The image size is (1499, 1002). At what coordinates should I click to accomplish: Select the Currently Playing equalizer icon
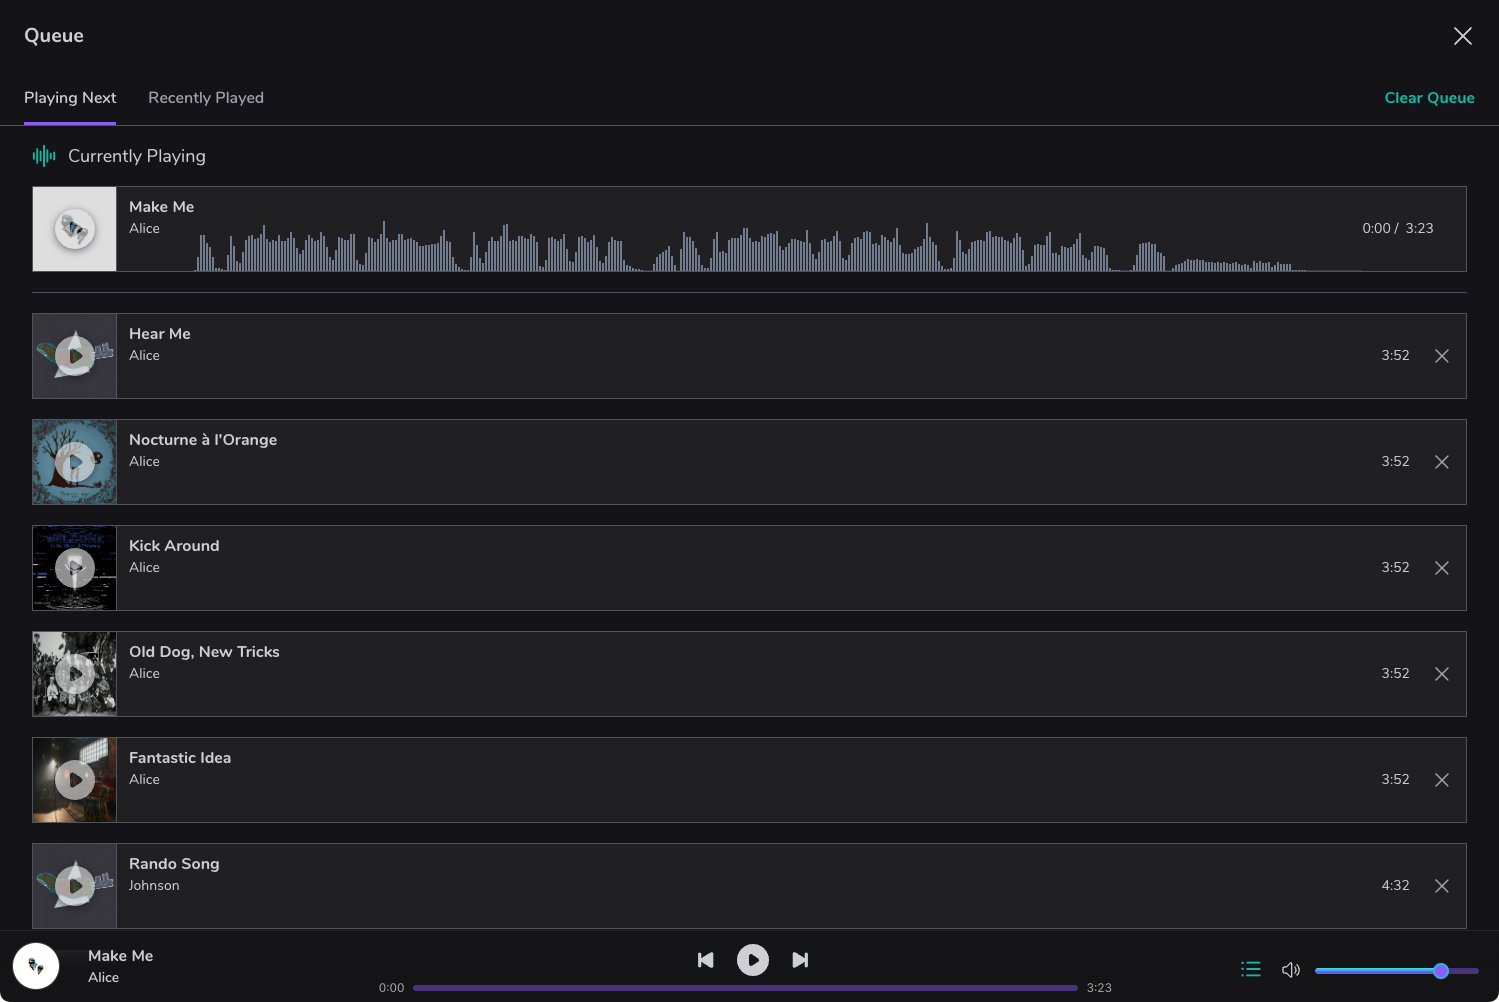[x=45, y=156]
